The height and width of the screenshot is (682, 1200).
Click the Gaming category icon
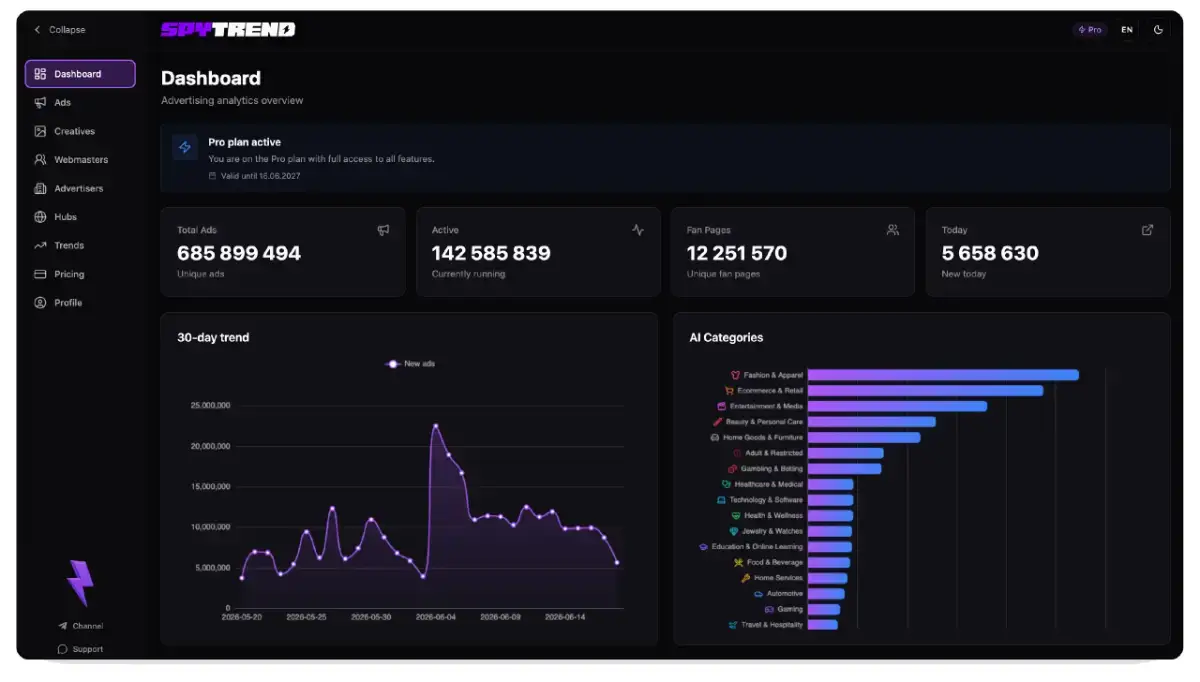click(769, 609)
